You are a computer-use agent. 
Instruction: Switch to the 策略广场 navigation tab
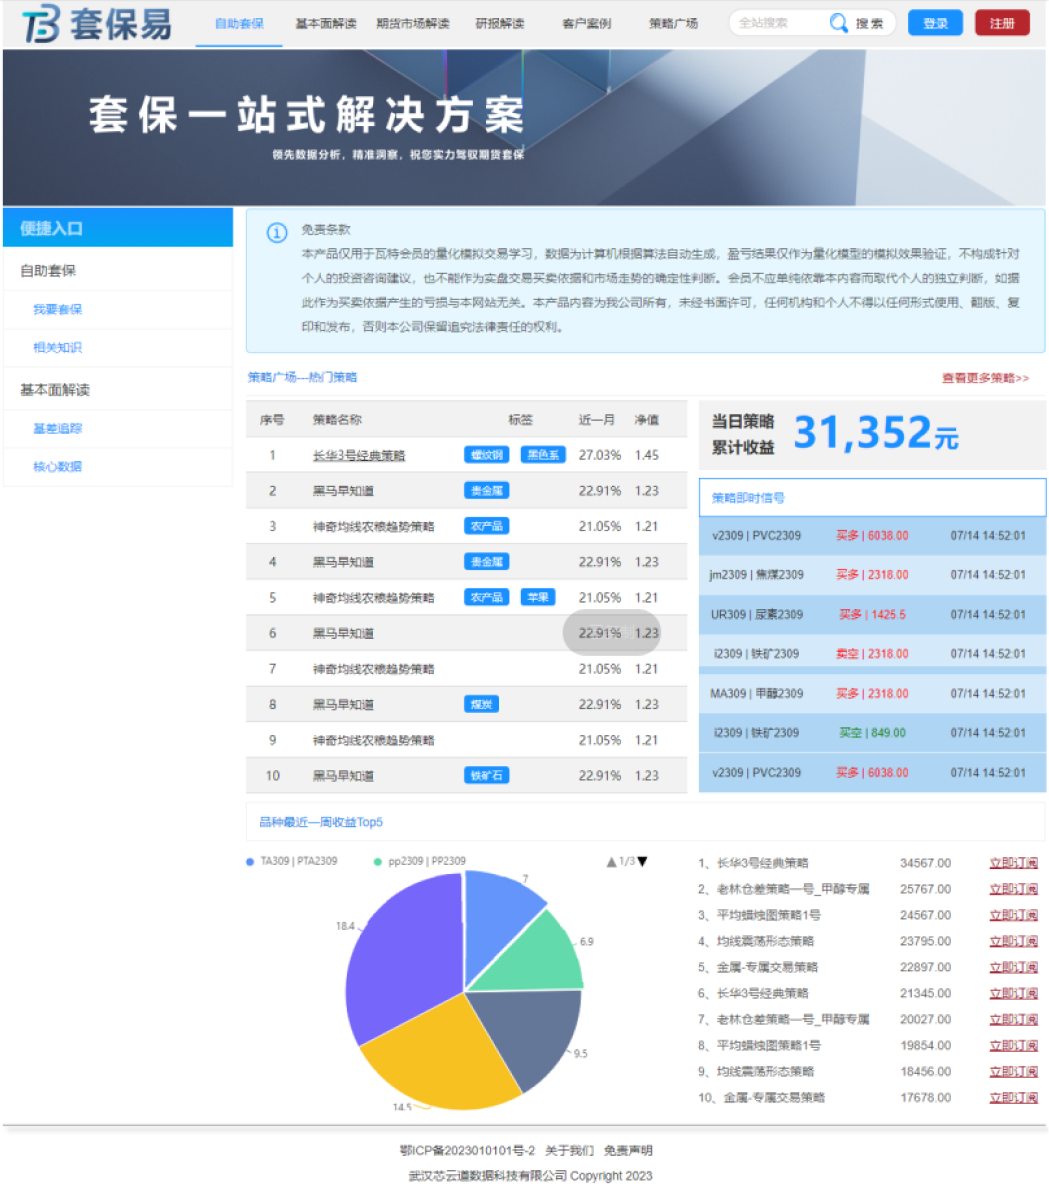coord(673,23)
